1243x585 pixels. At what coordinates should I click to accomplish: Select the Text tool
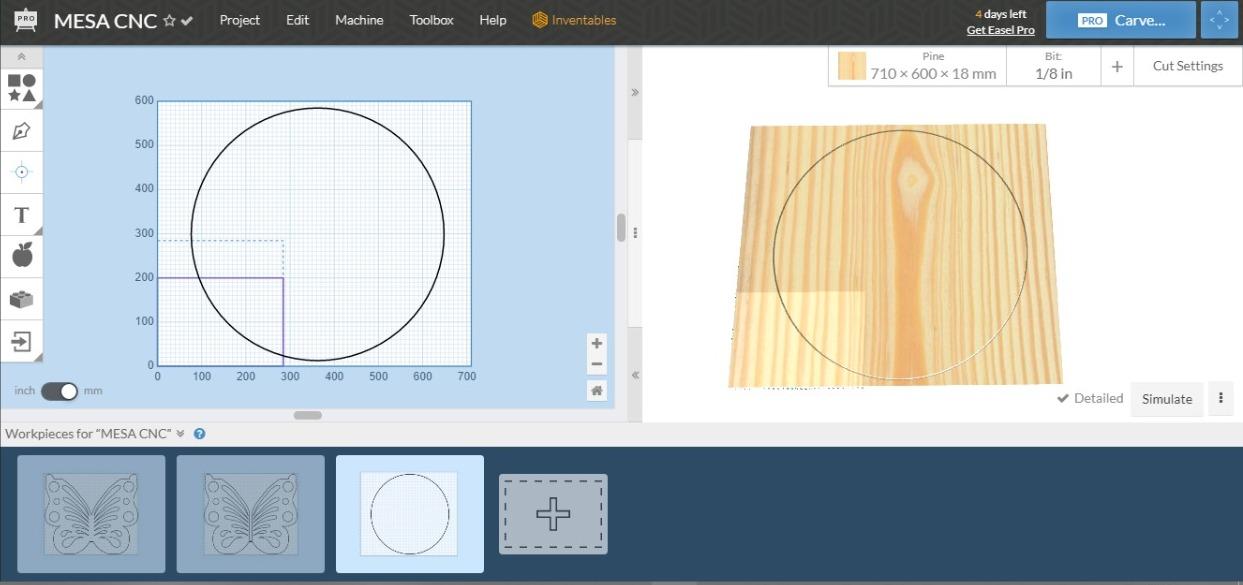[21, 215]
